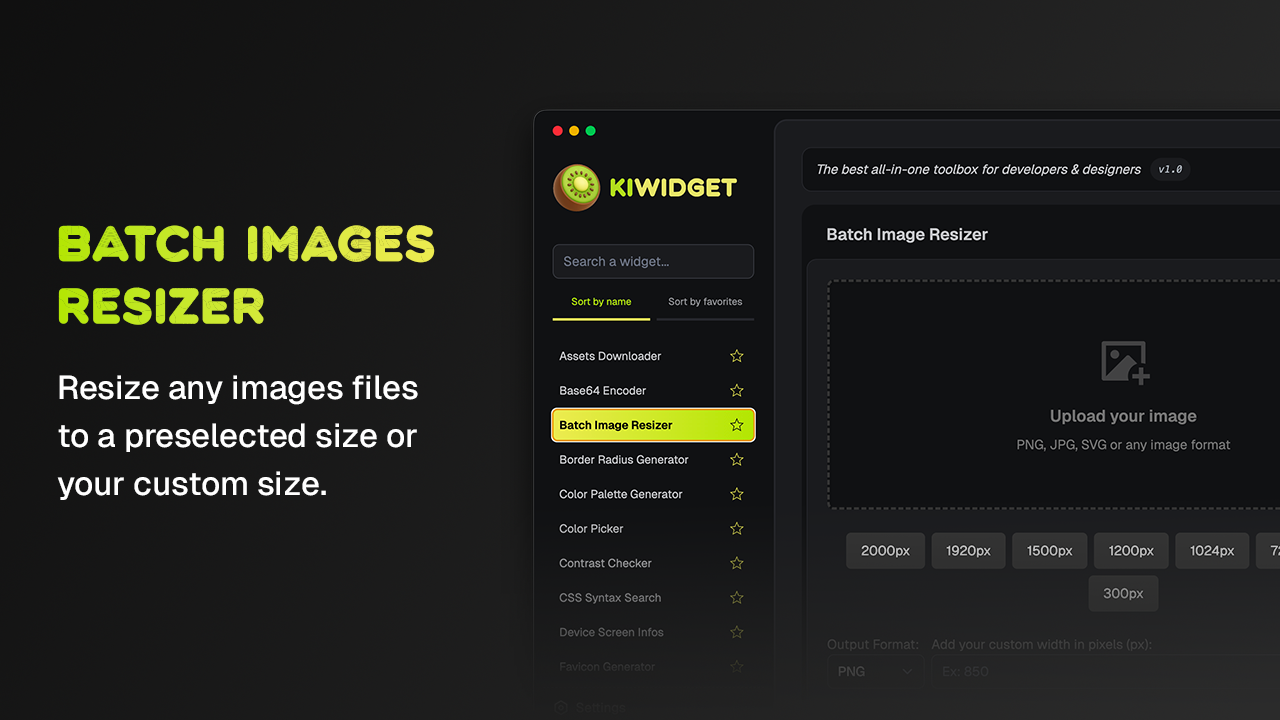Open the PNG output format dropdown
Screen dimensions: 1280x720
point(874,671)
